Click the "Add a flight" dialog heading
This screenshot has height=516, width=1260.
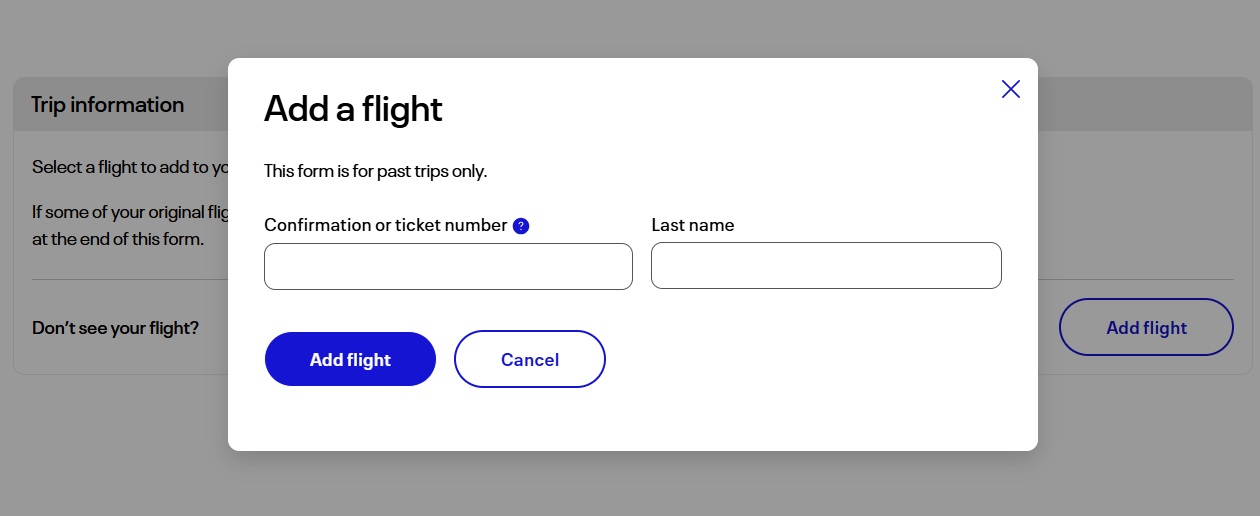coord(353,109)
